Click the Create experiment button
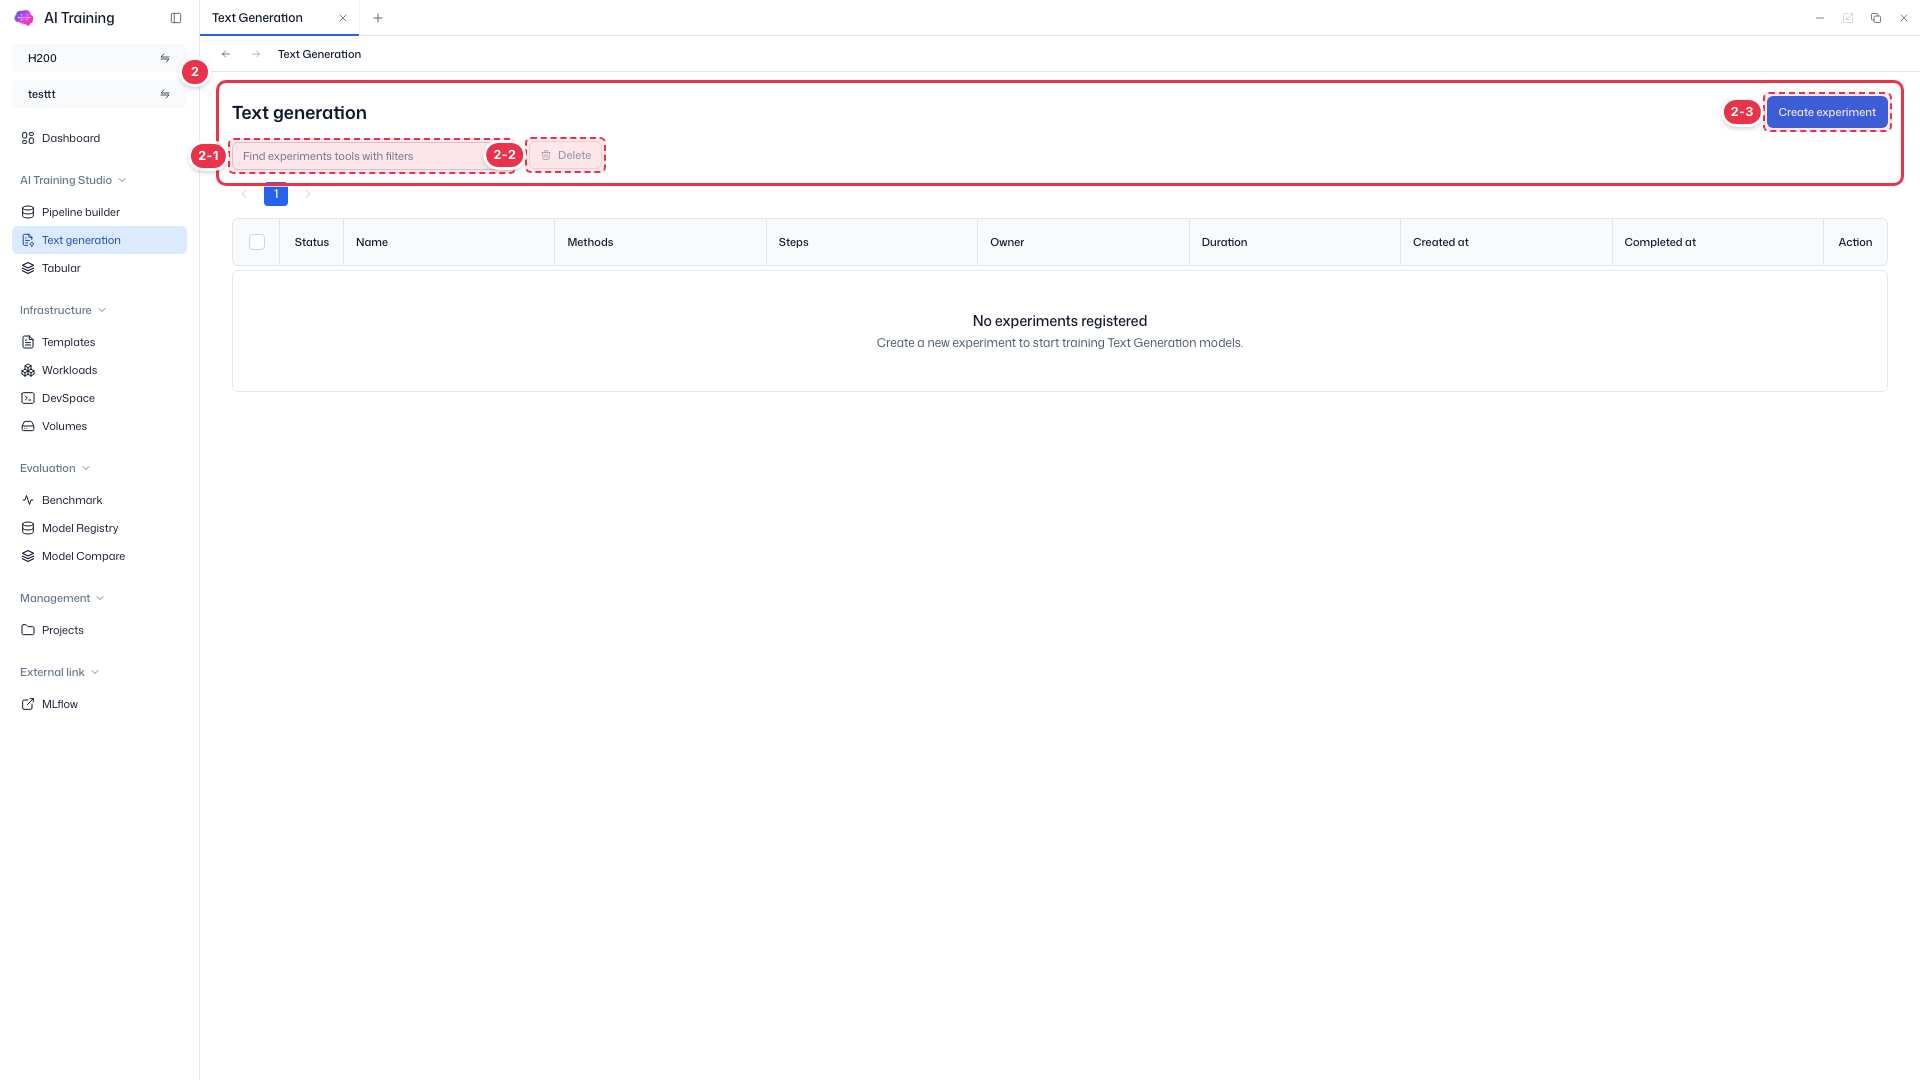This screenshot has width=1920, height=1080. coord(1827,112)
